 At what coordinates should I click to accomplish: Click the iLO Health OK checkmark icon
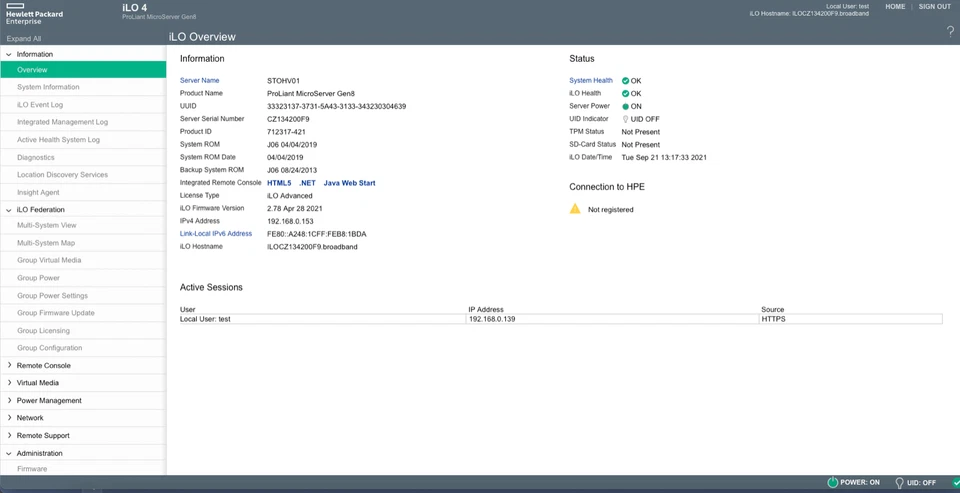(626, 94)
